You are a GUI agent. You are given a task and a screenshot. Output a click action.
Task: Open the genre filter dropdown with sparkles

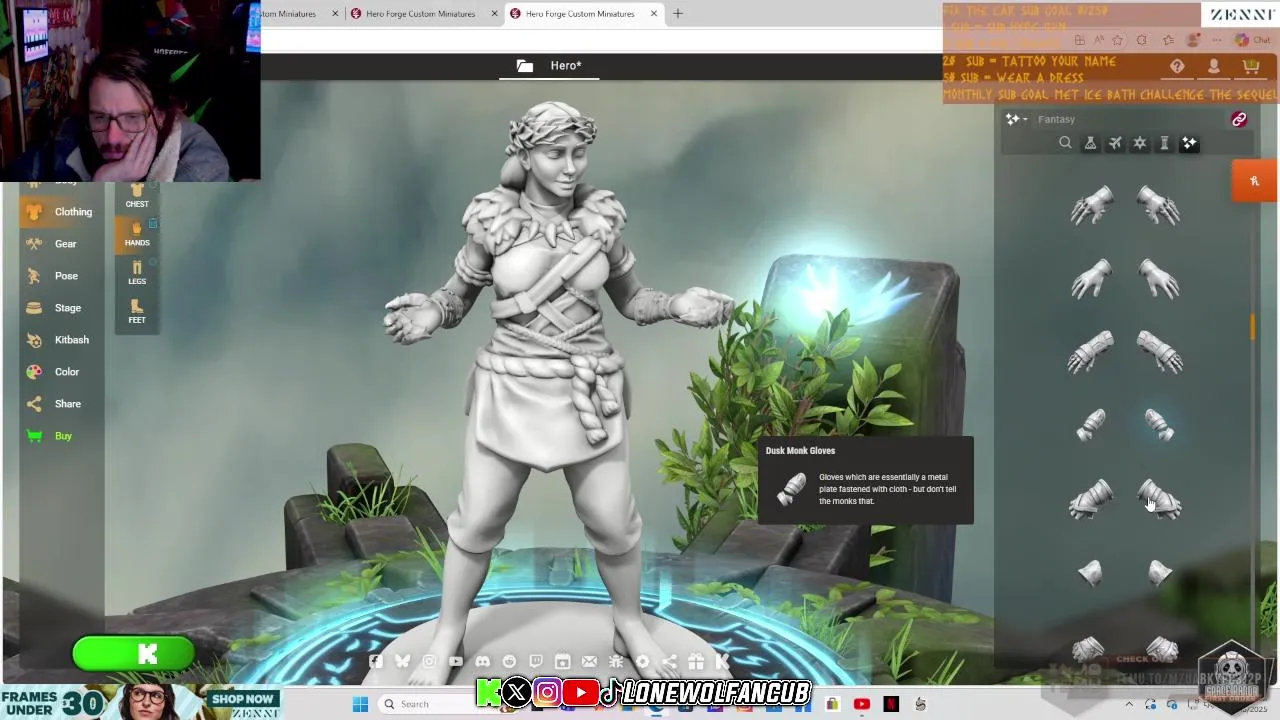tap(1017, 119)
